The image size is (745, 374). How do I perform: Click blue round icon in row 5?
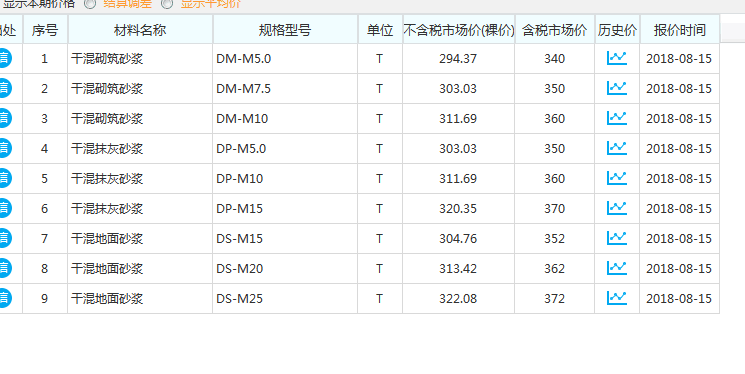(5, 178)
